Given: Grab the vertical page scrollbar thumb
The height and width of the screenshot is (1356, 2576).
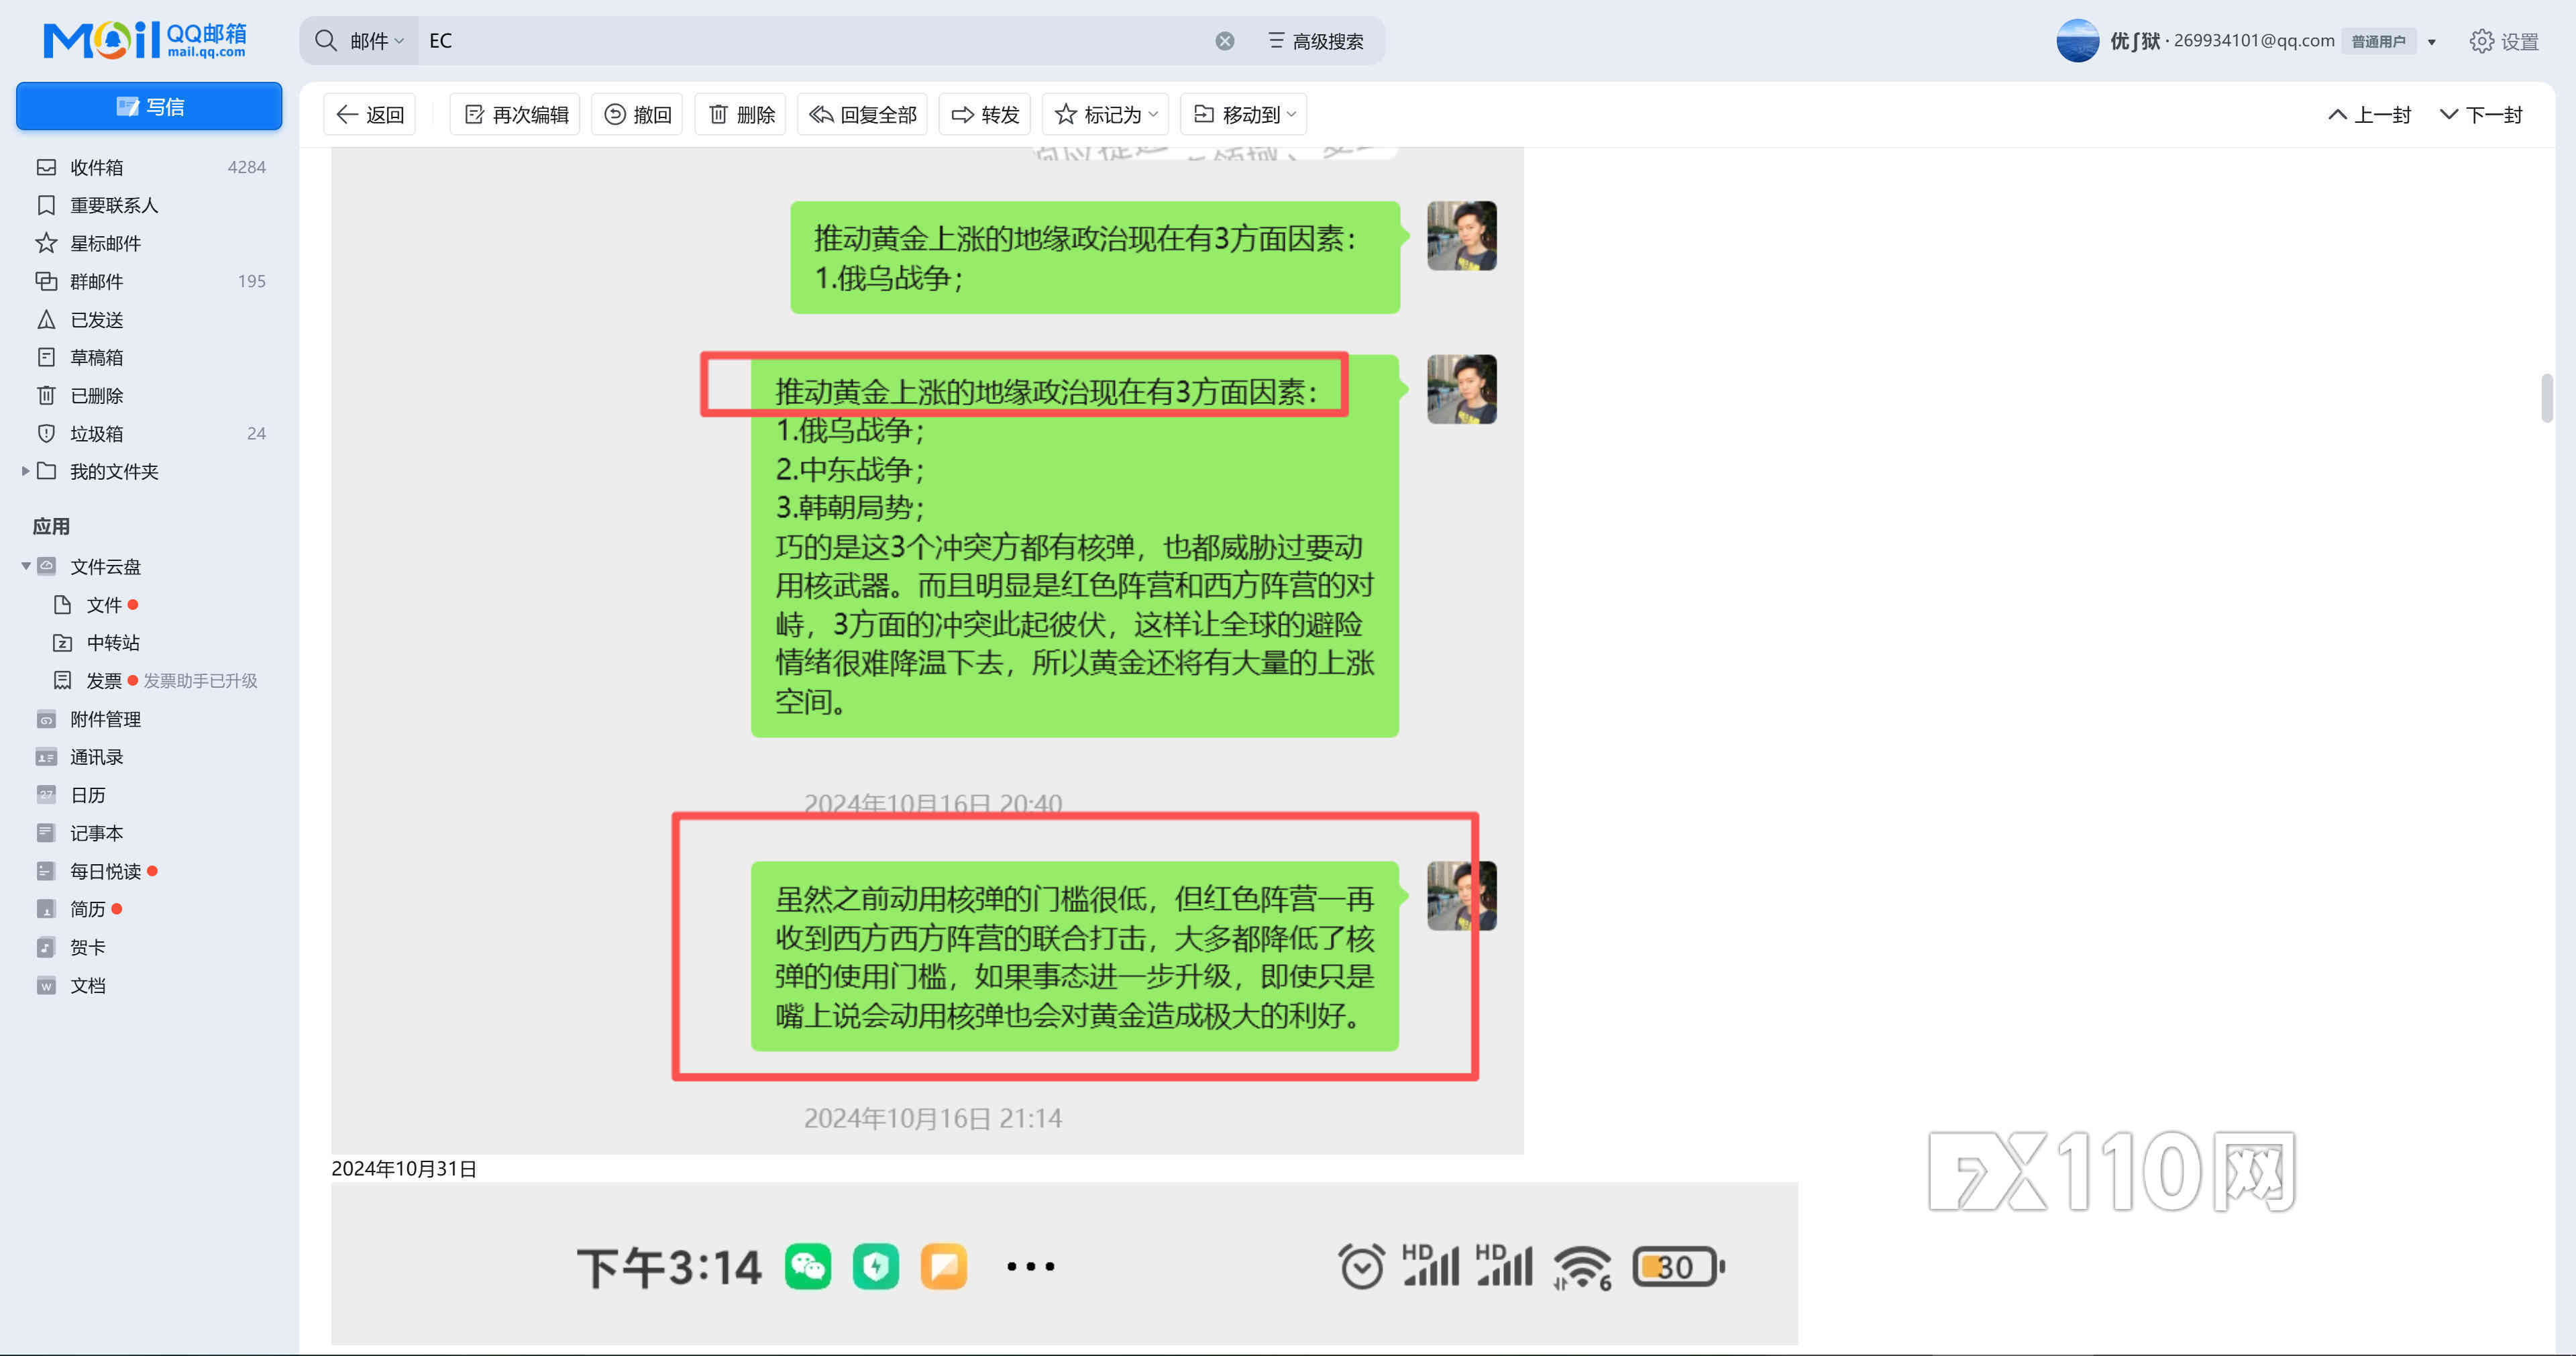Looking at the screenshot, I should pos(2546,398).
